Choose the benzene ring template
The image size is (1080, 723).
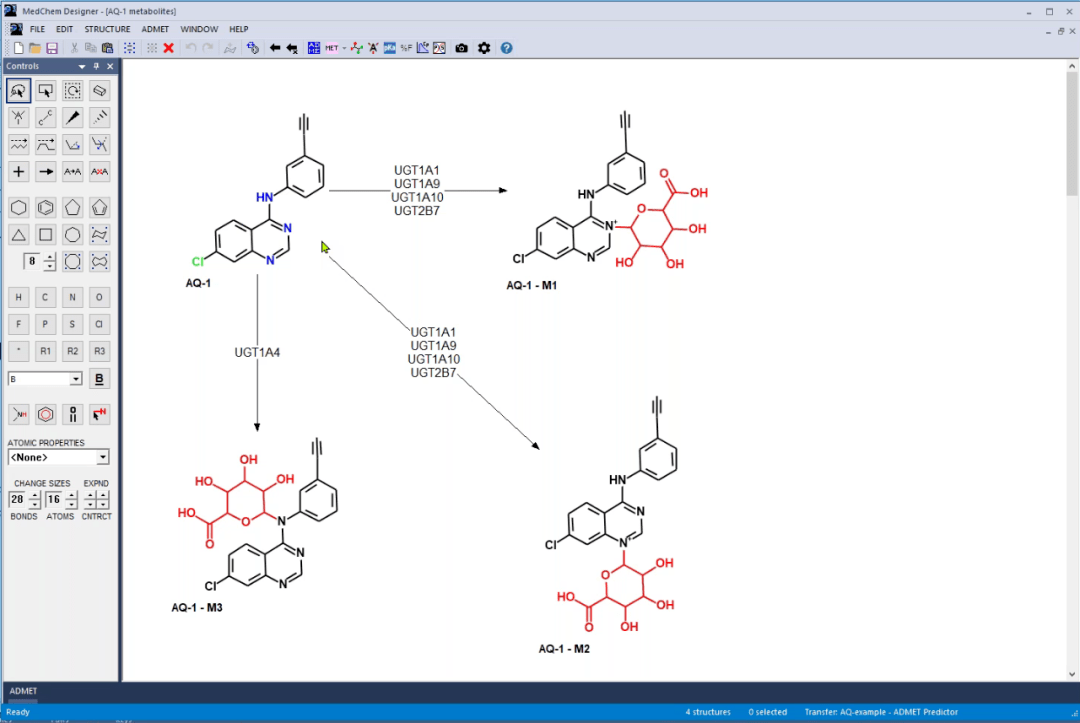[x=45, y=208]
